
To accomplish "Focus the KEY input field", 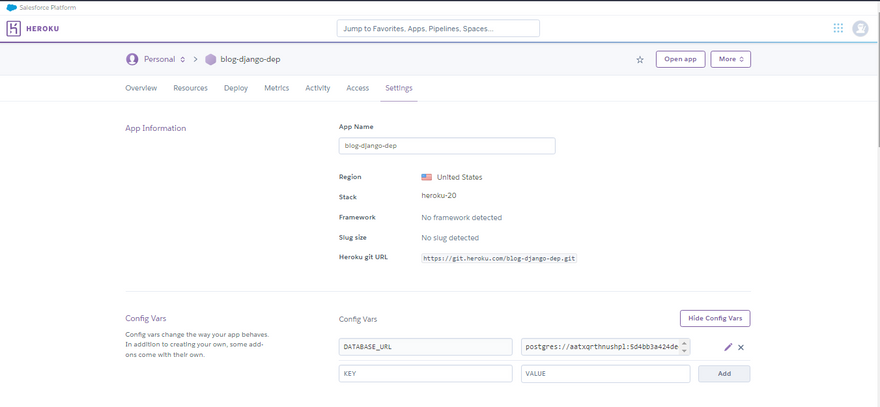I will 425,373.
